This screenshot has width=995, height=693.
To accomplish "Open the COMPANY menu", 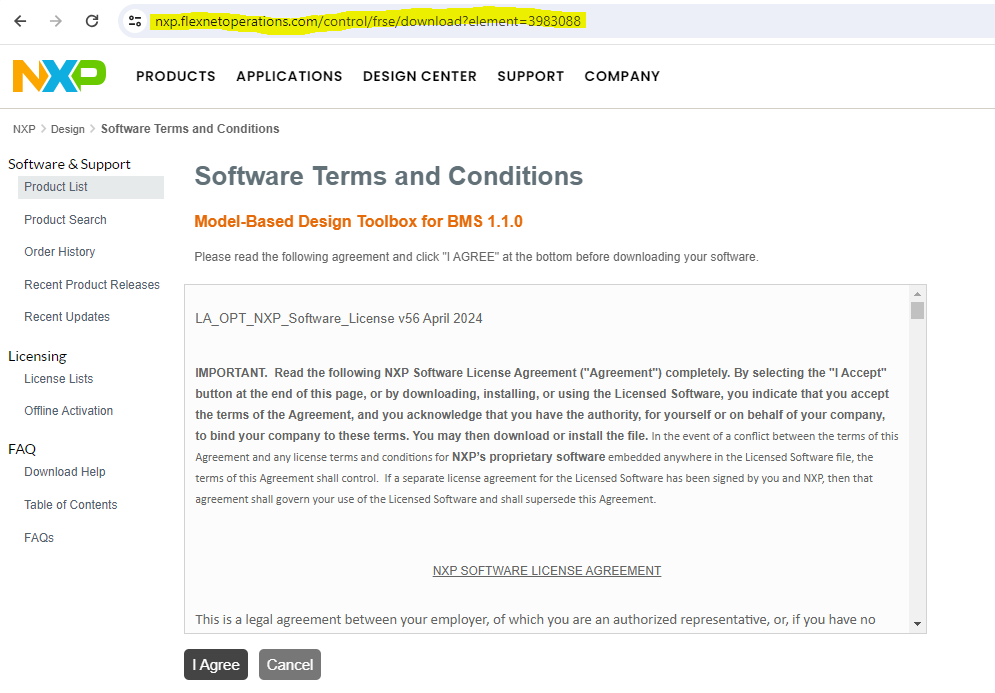I will tap(622, 76).
